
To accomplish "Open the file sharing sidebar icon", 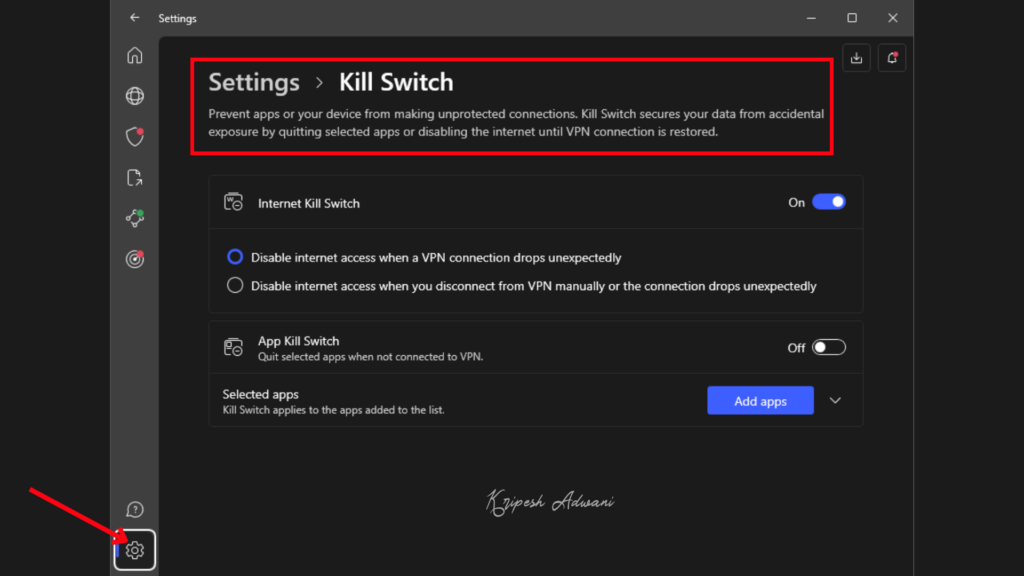I will coord(134,178).
